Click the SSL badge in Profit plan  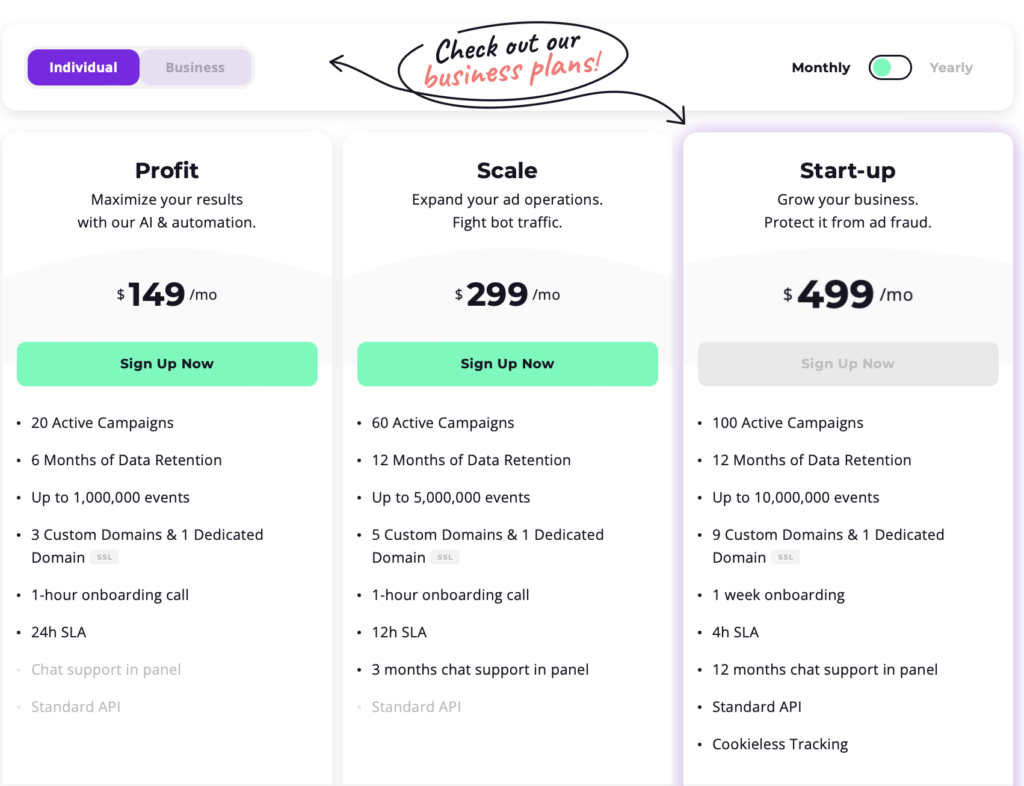pyautogui.click(x=104, y=558)
